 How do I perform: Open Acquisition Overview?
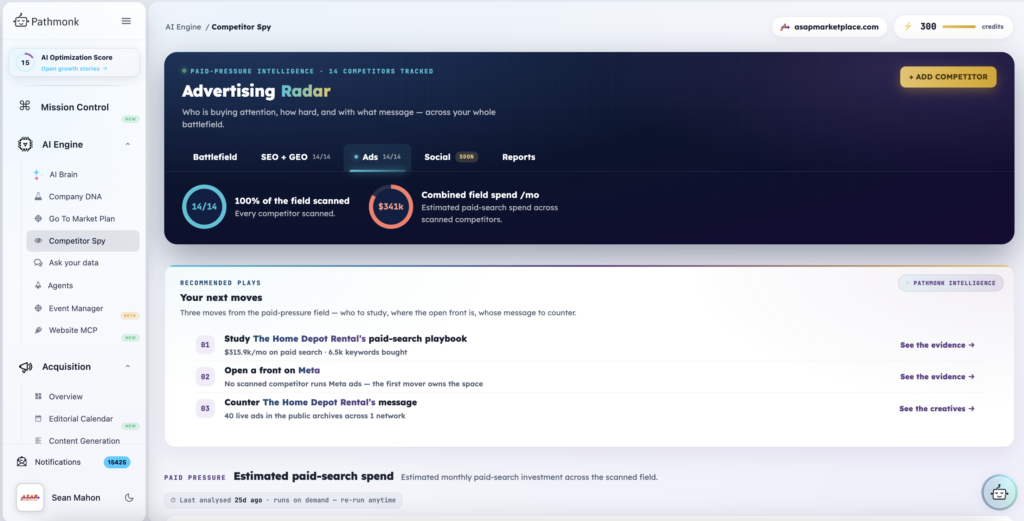66,397
